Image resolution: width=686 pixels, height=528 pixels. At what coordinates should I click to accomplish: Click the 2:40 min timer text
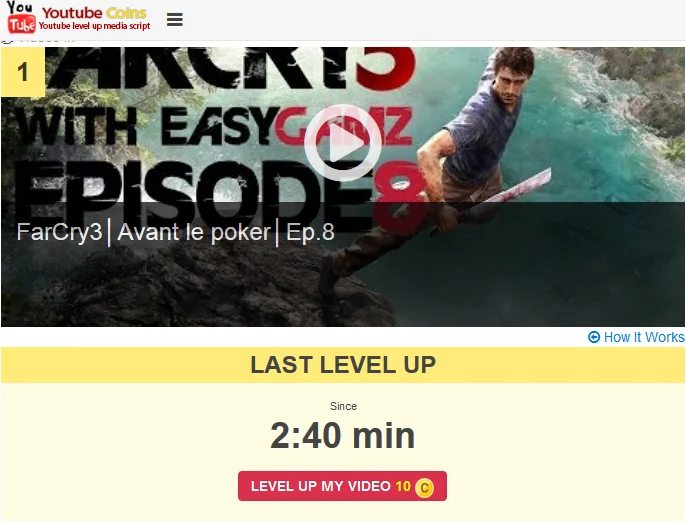click(343, 436)
